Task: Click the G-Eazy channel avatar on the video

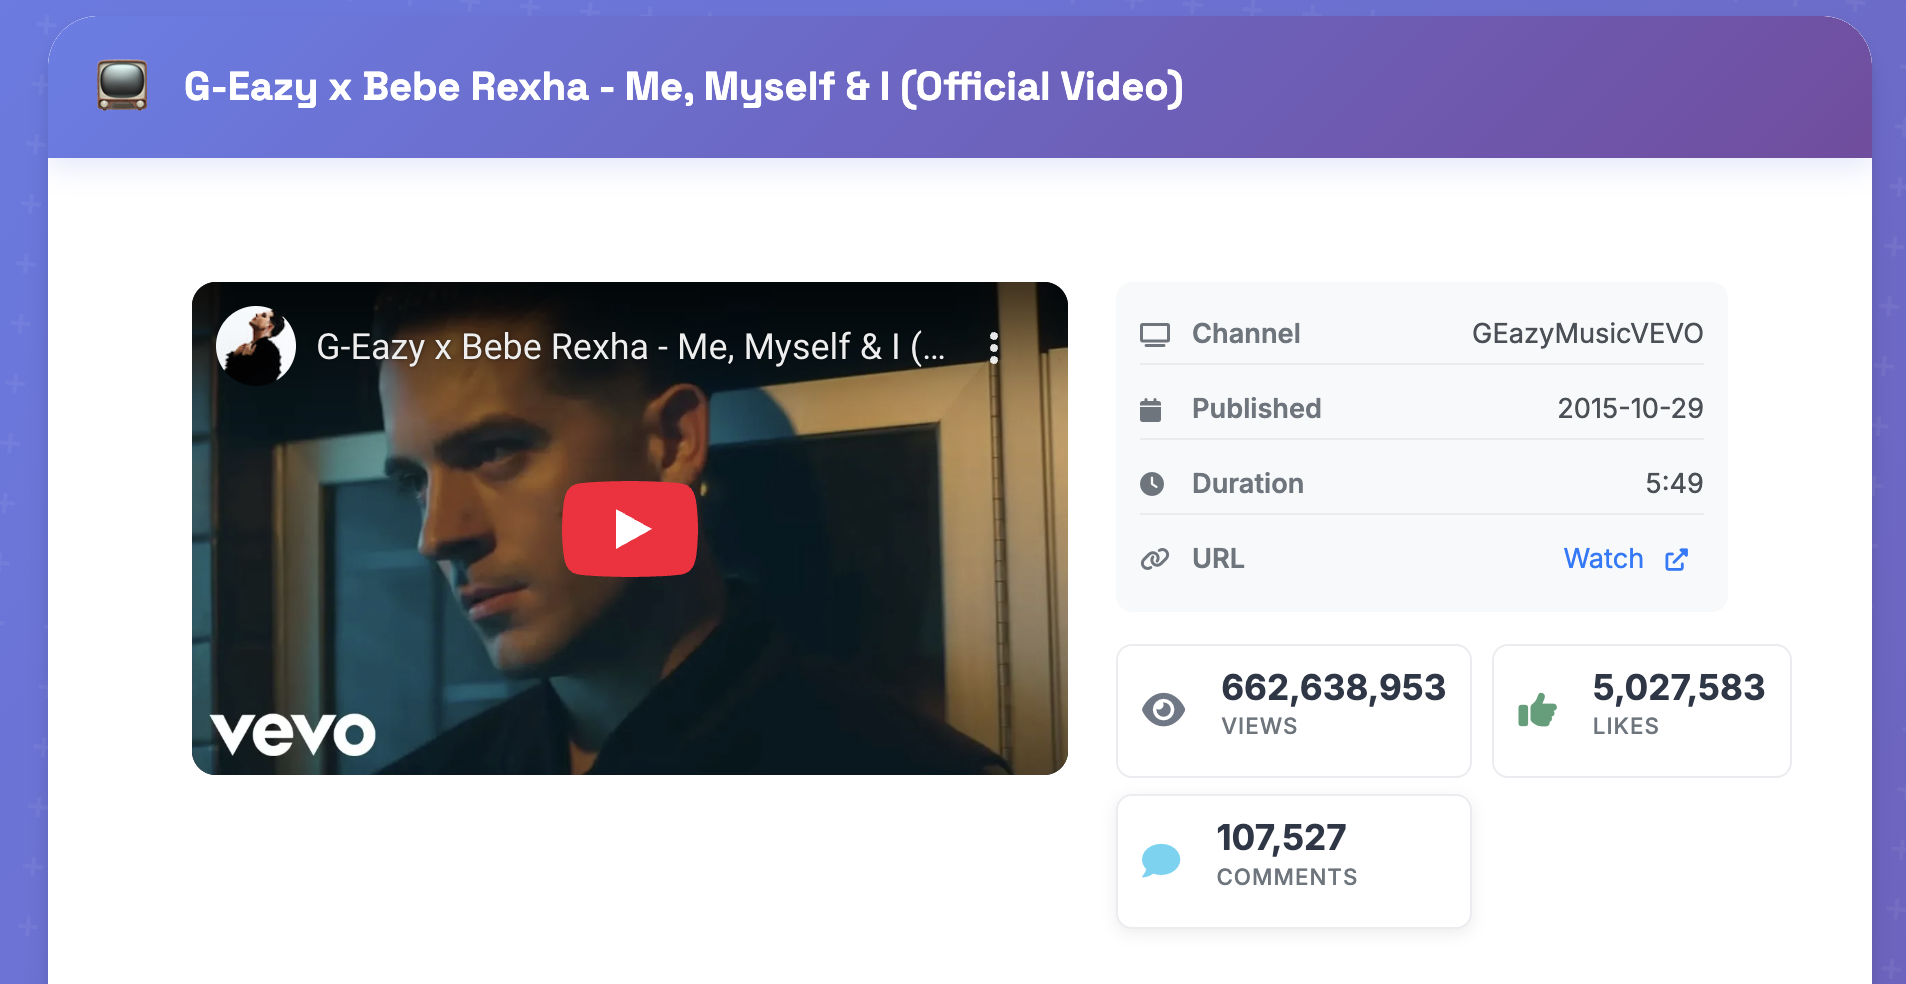Action: (256, 346)
